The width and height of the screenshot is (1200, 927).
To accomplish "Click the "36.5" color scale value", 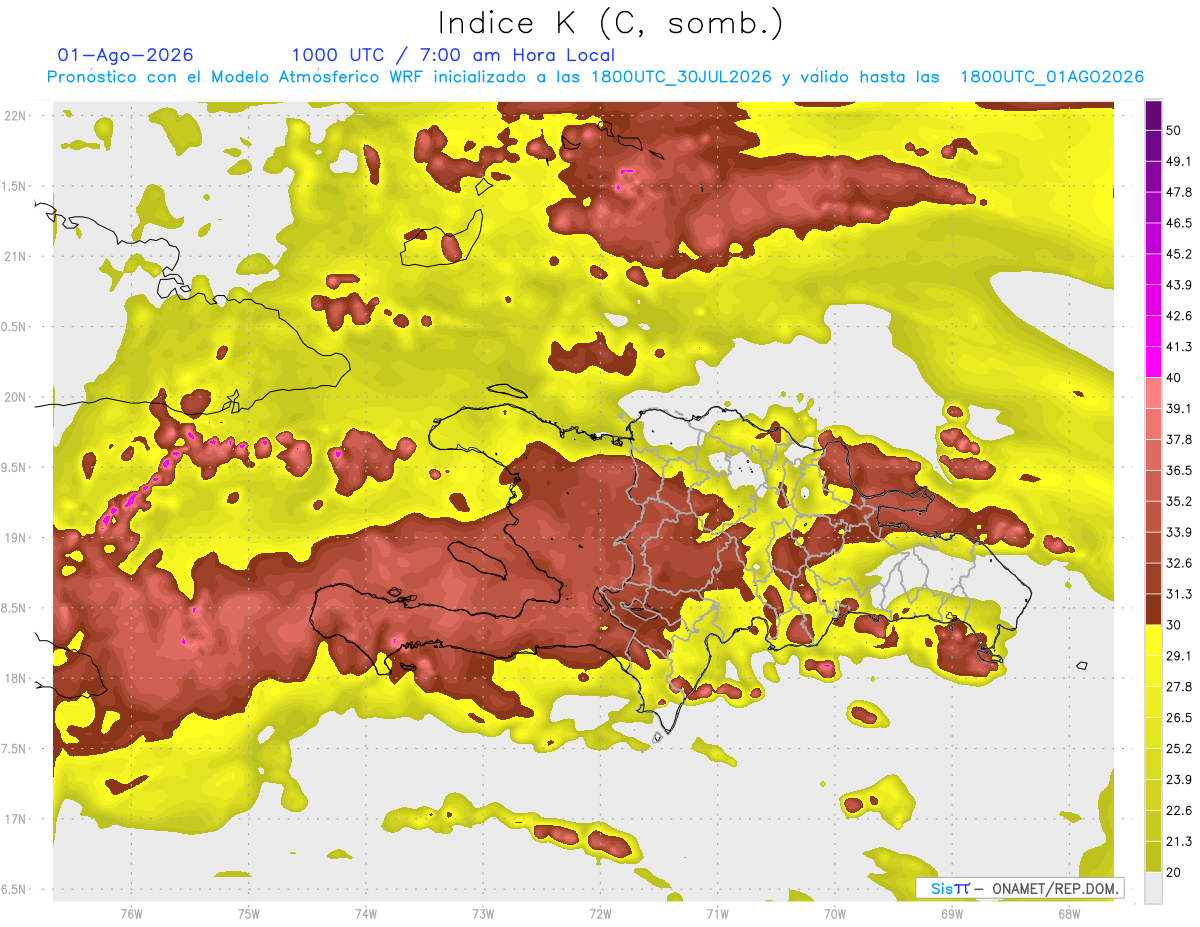I will (x=1179, y=470).
